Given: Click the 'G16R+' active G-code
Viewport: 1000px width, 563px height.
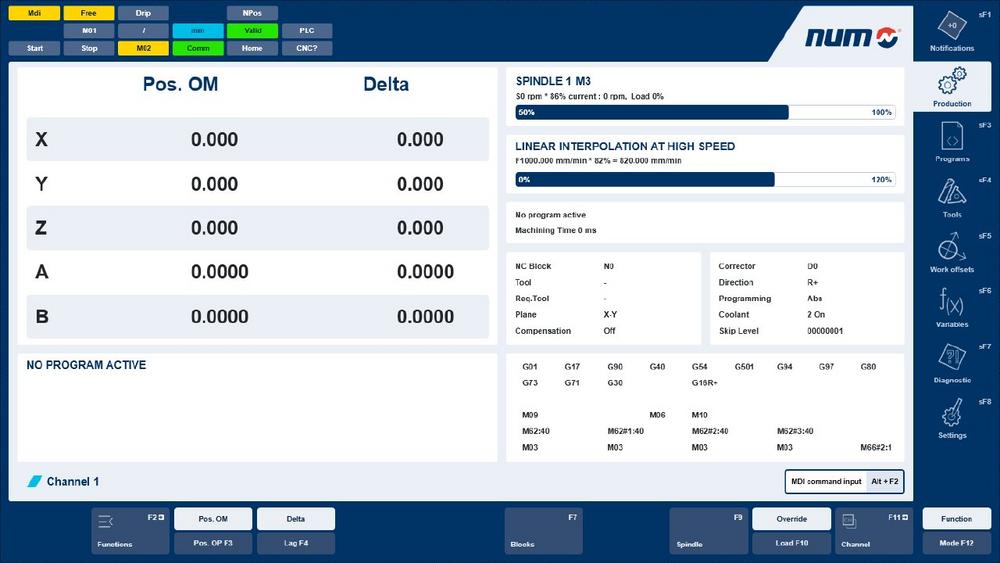Looking at the screenshot, I should 704,383.
